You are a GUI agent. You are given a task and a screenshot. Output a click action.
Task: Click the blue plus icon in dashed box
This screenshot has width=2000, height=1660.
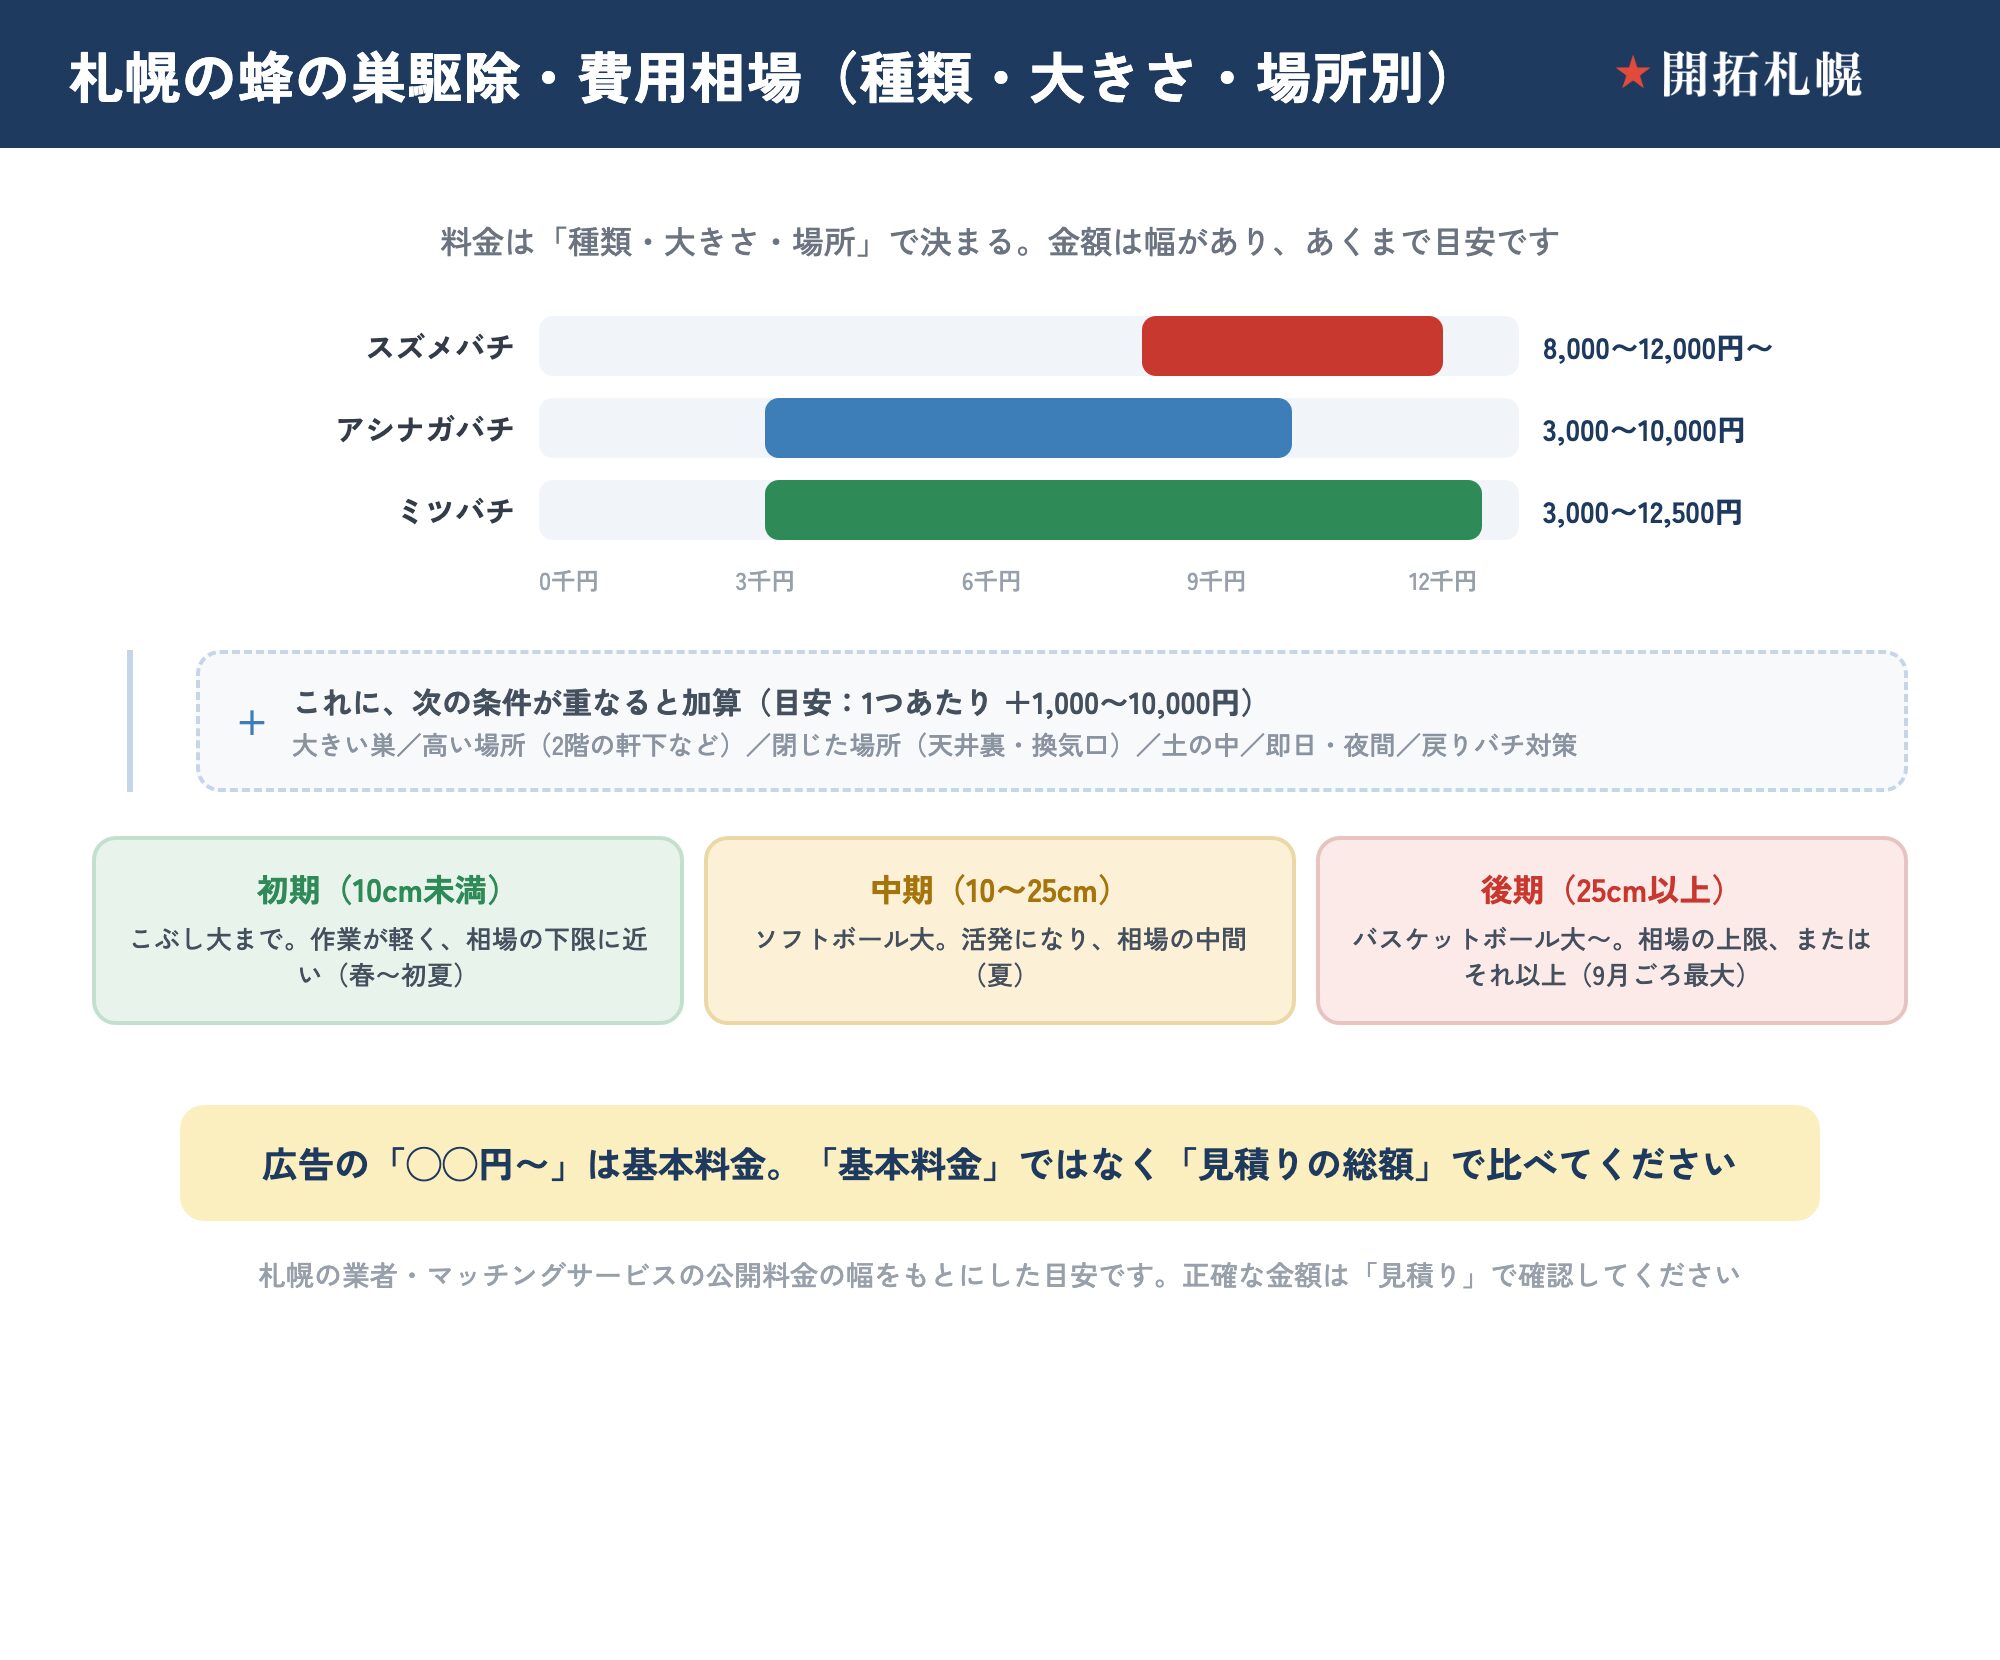coord(252,722)
